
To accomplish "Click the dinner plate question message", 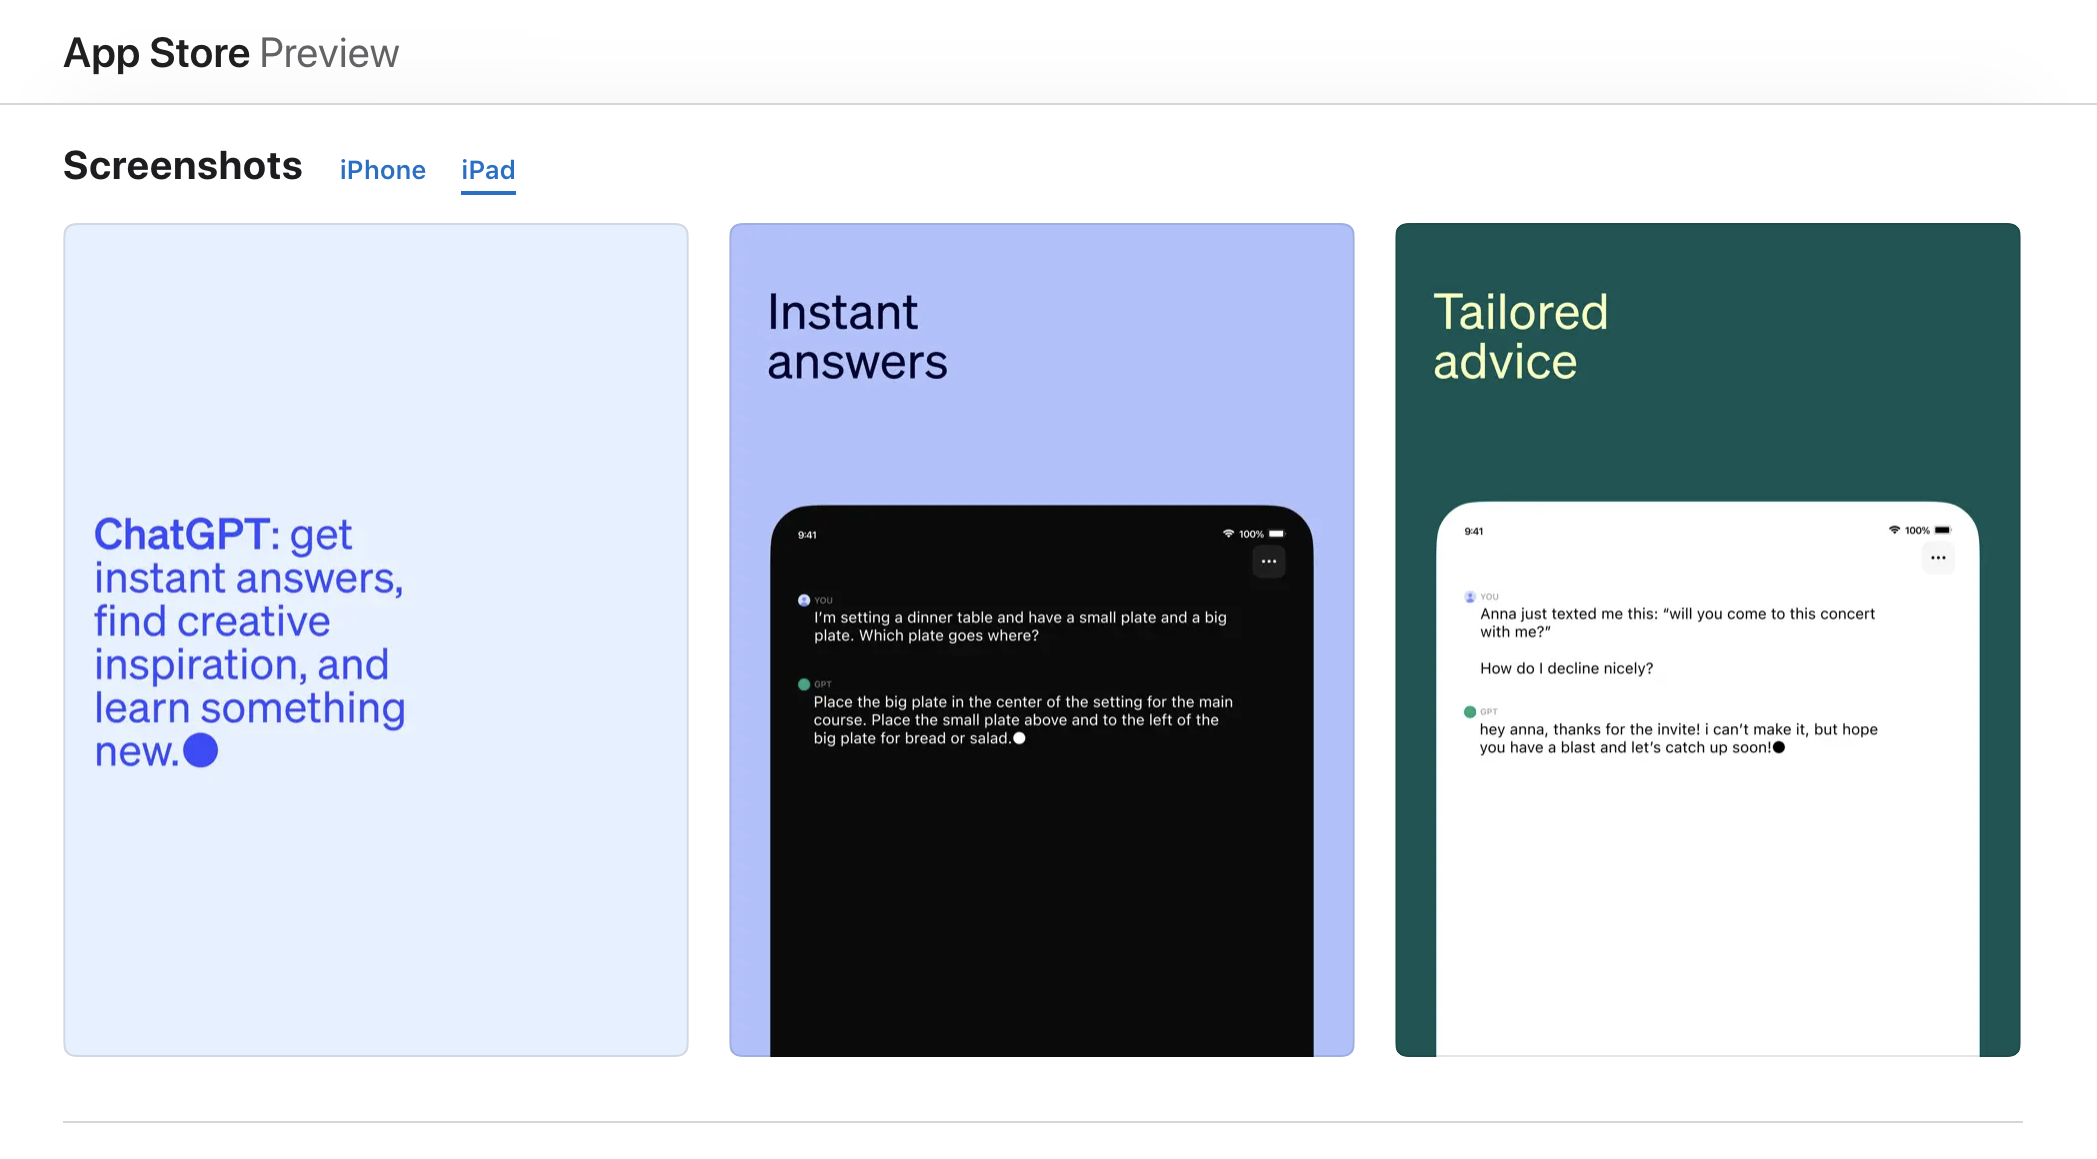I will tap(1019, 627).
